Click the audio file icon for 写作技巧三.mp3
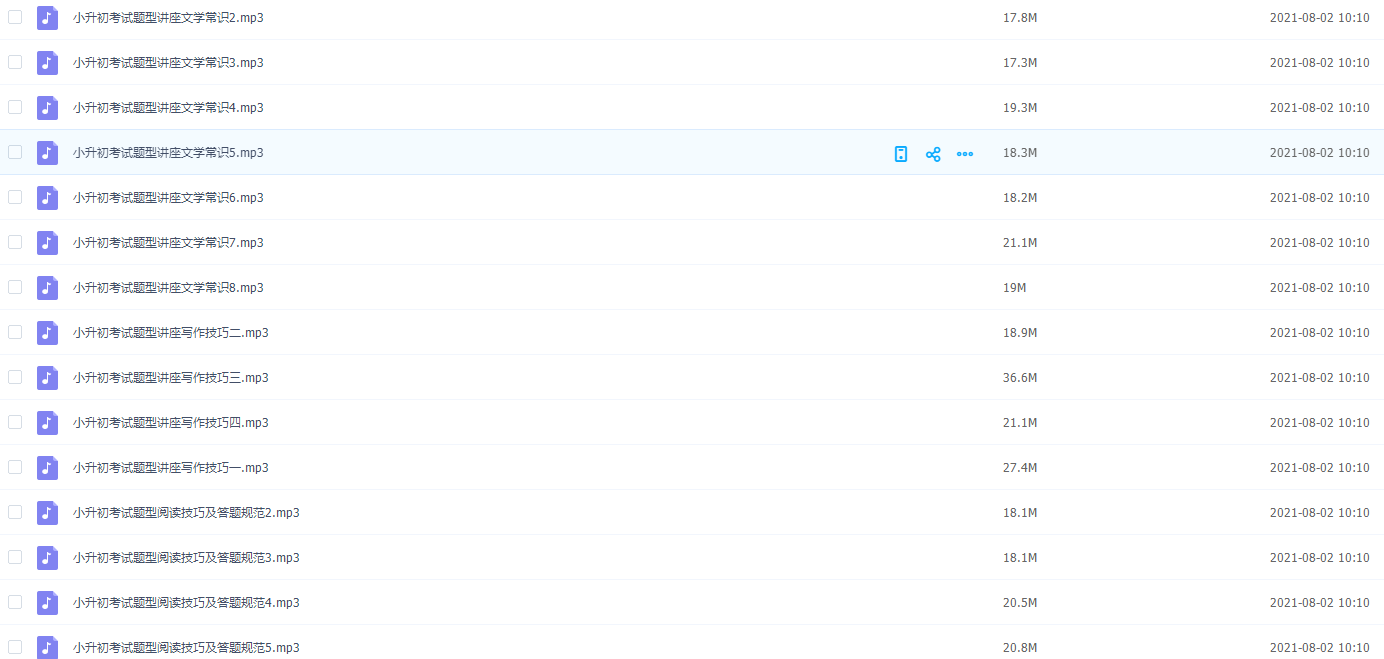This screenshot has height=659, width=1384. (47, 378)
